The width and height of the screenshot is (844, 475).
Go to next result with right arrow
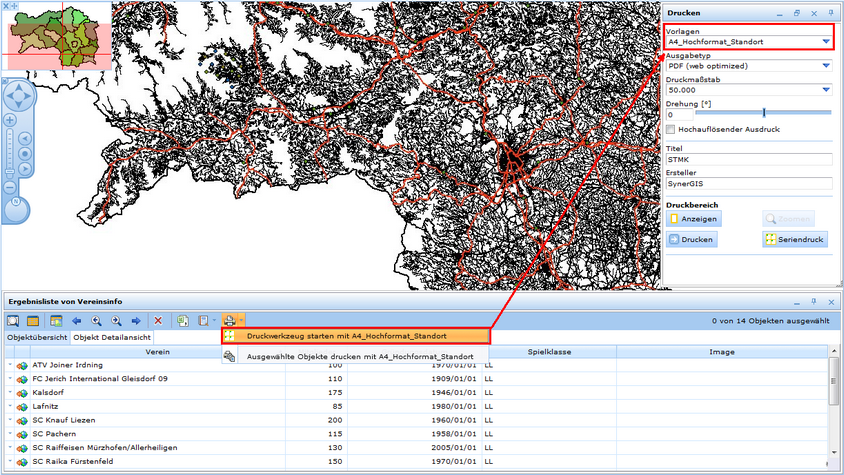tap(135, 320)
